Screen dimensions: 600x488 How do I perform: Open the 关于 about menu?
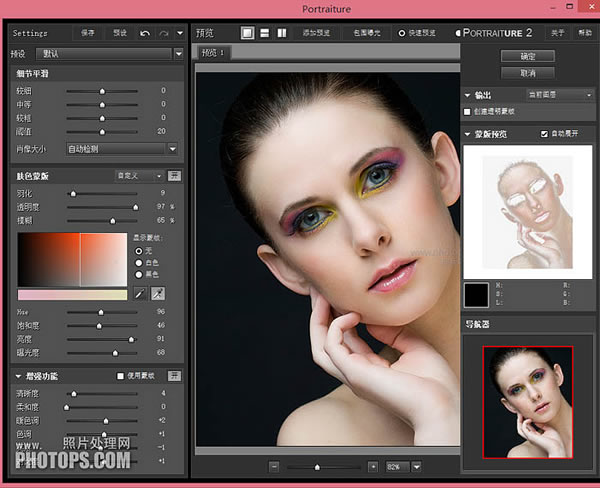coord(559,33)
